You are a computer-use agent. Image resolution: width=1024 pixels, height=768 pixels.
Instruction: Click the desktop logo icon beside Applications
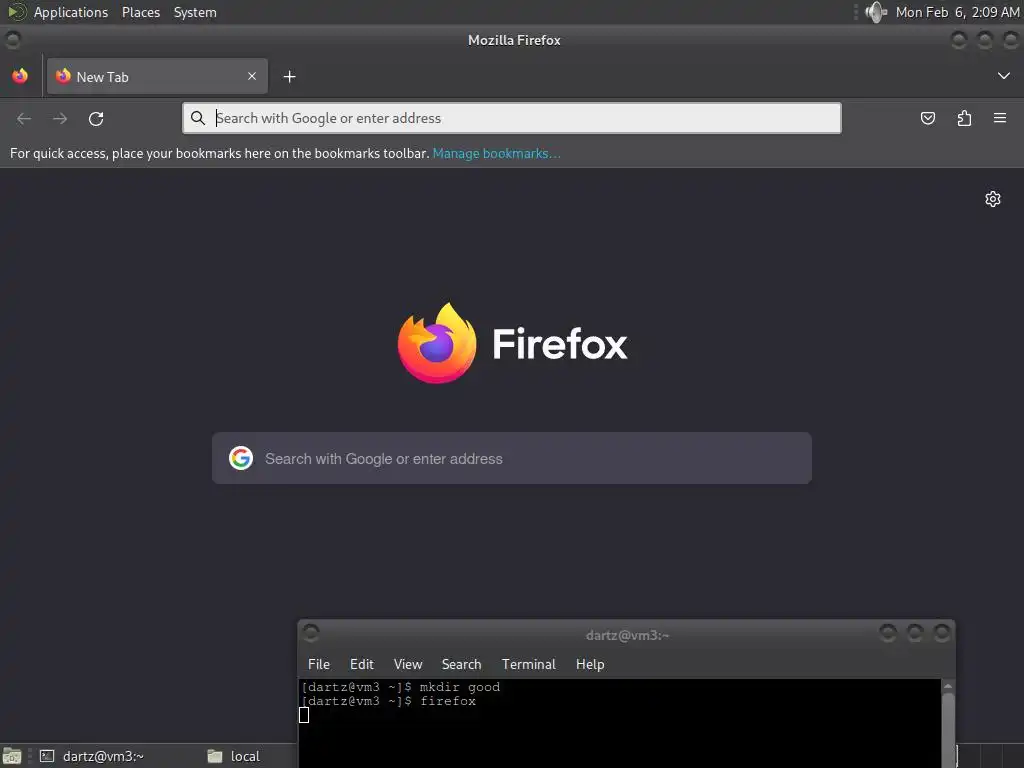tap(16, 12)
